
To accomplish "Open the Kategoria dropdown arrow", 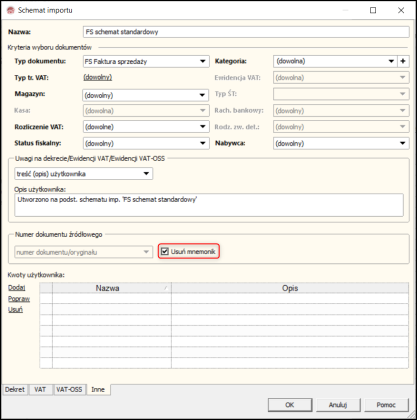I will click(391, 61).
